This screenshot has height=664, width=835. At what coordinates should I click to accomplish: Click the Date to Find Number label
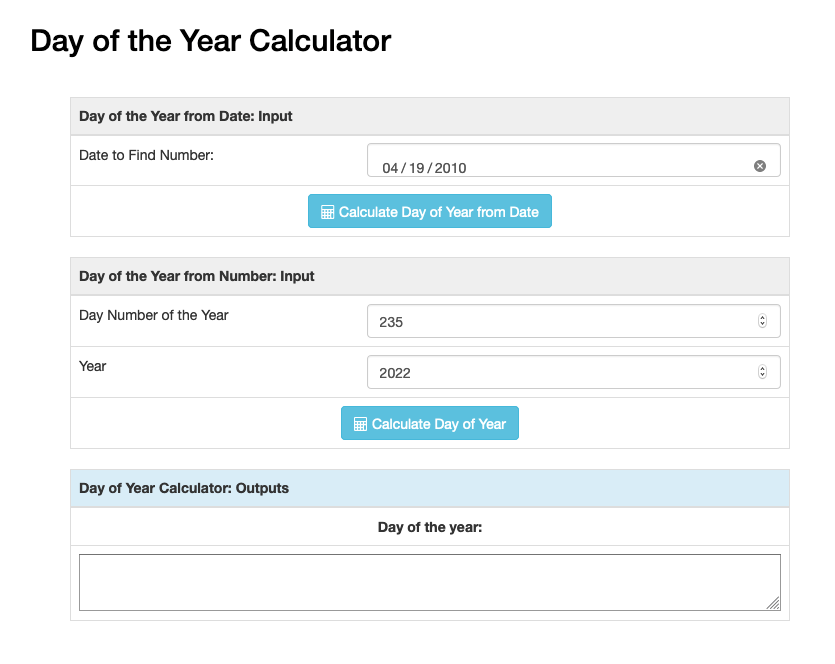click(146, 155)
